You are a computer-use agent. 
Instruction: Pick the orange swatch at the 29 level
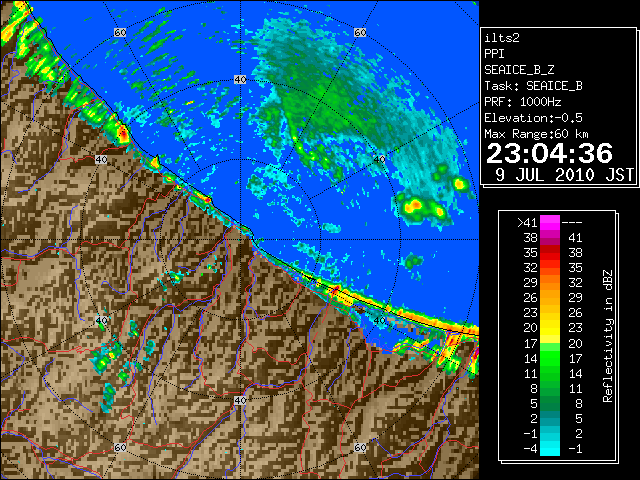550,283
